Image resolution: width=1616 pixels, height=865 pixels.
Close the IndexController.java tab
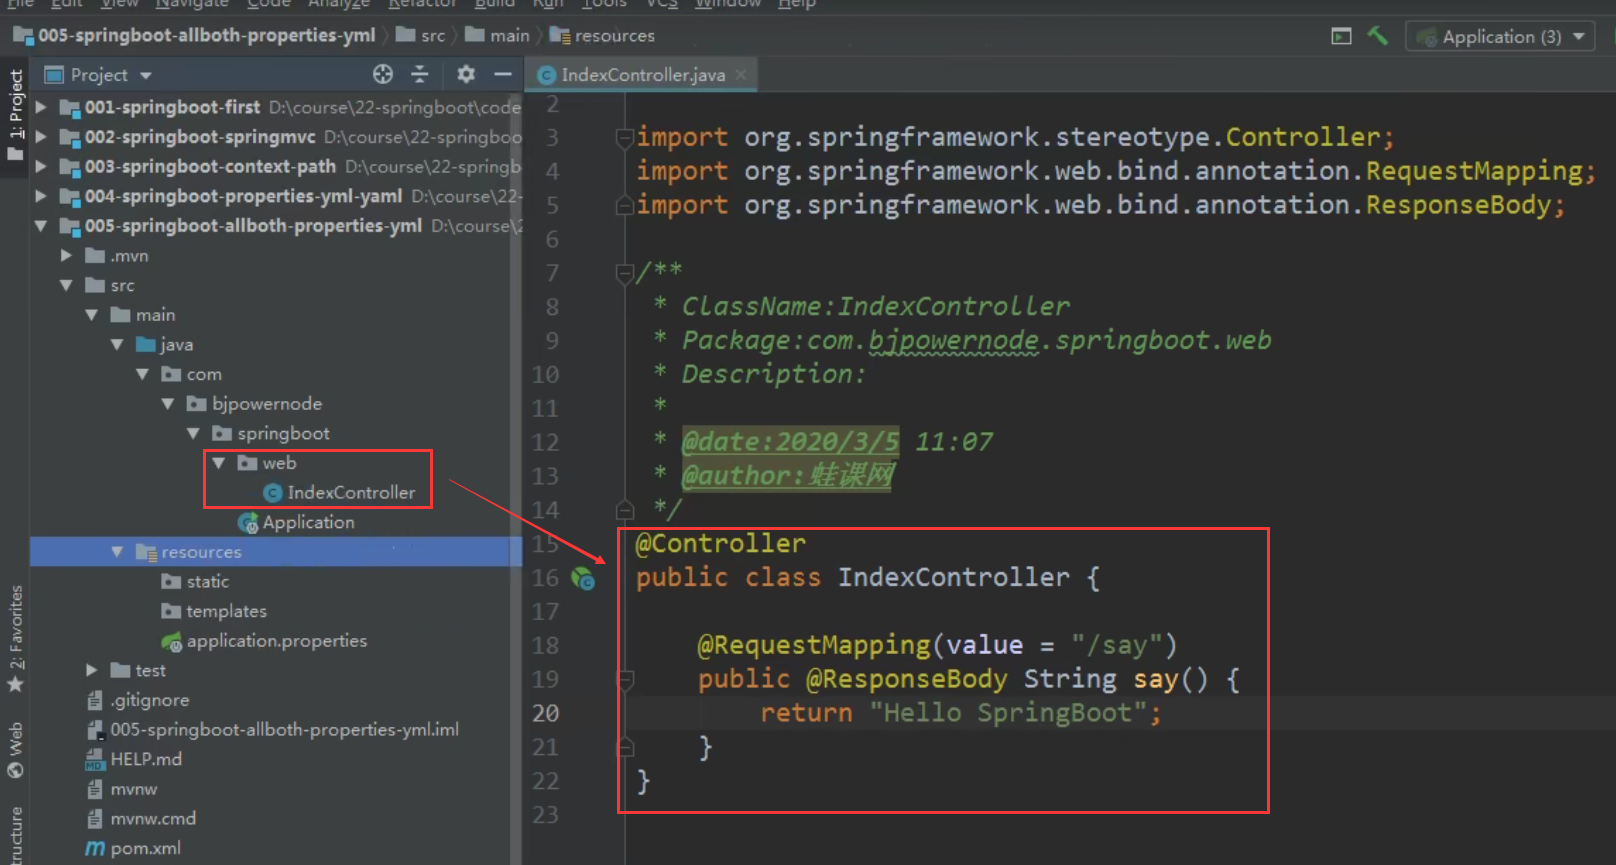pos(741,75)
